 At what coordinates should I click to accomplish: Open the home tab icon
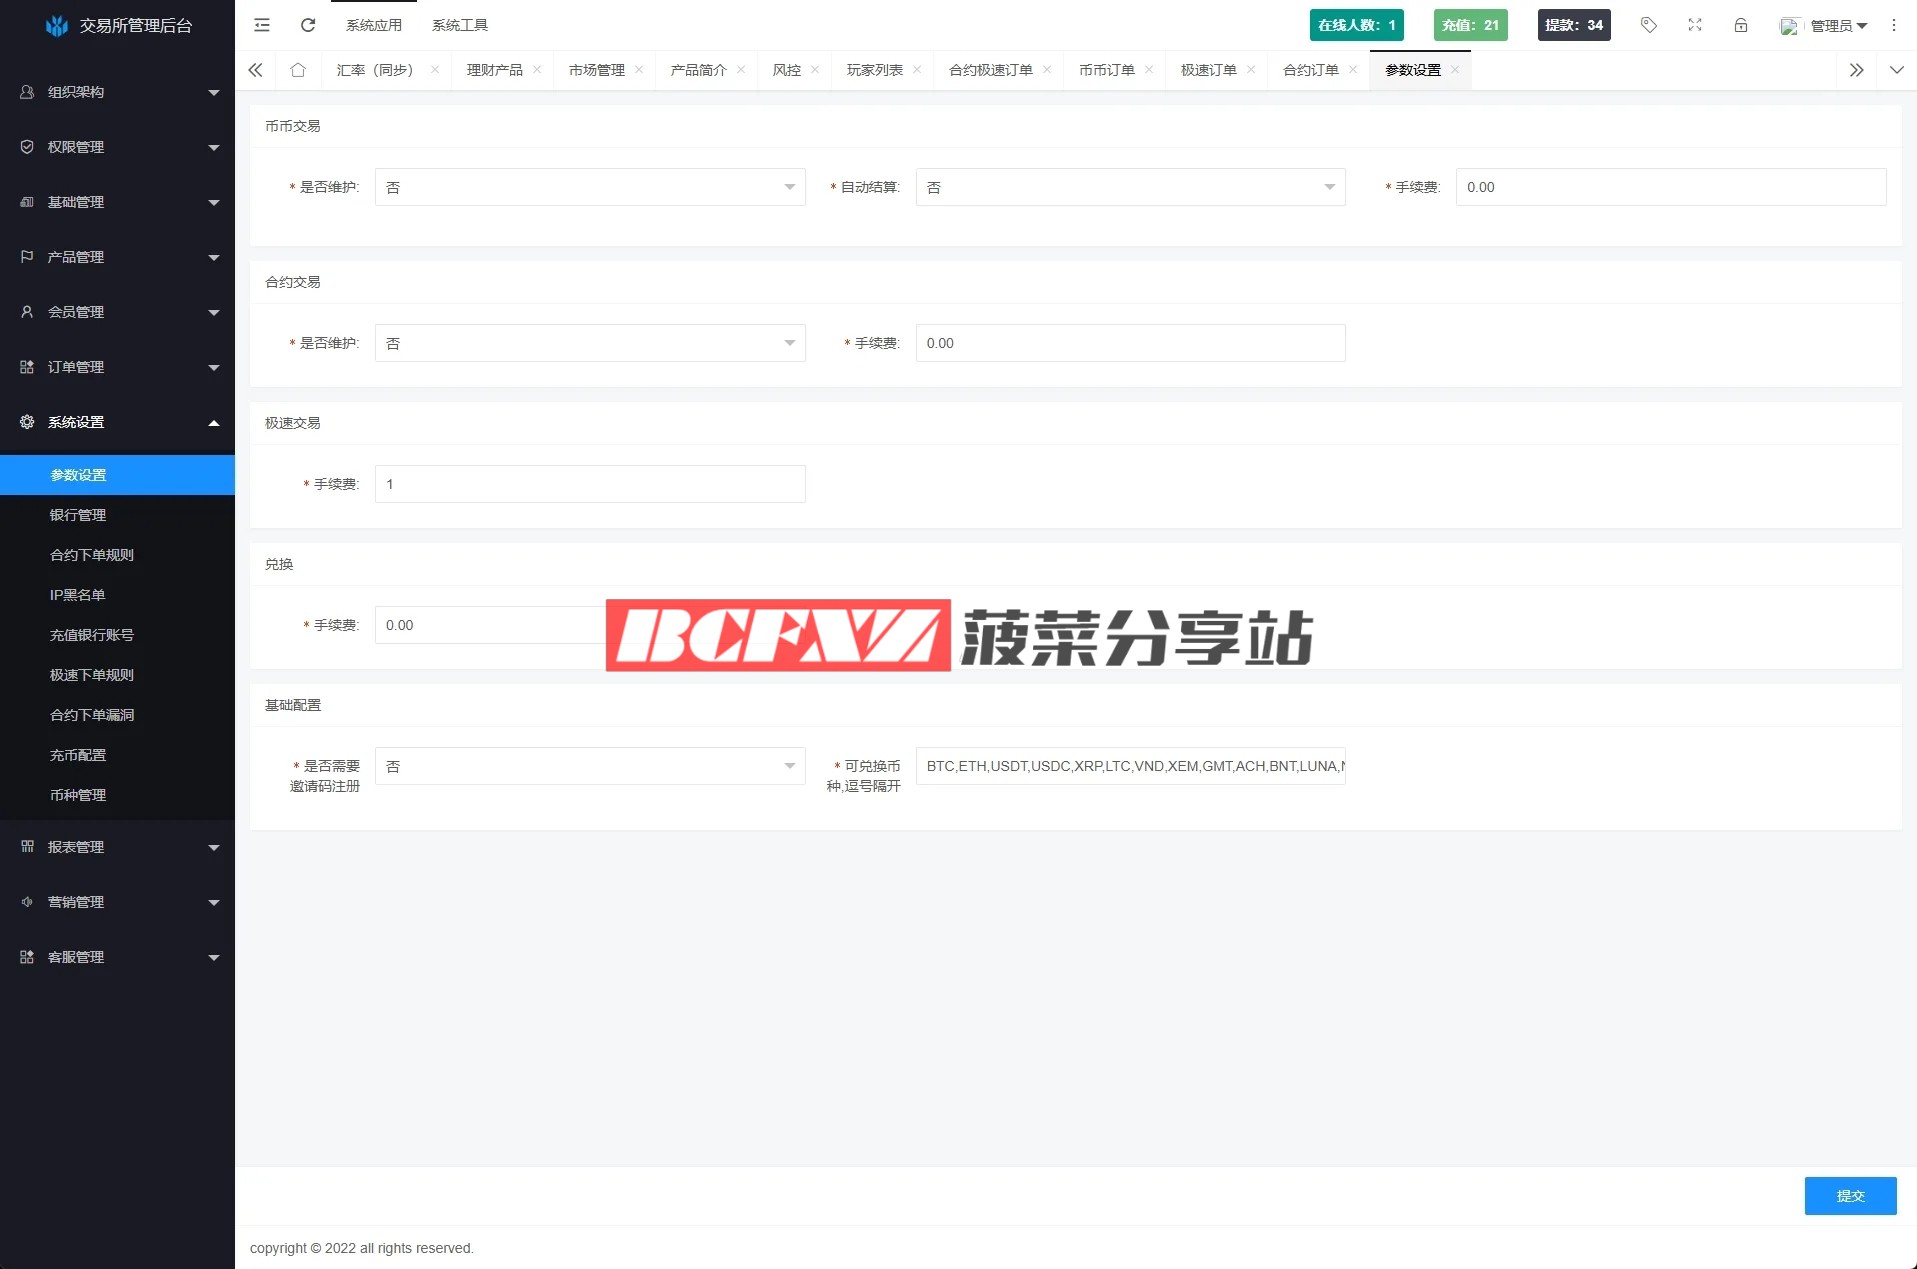[x=298, y=70]
